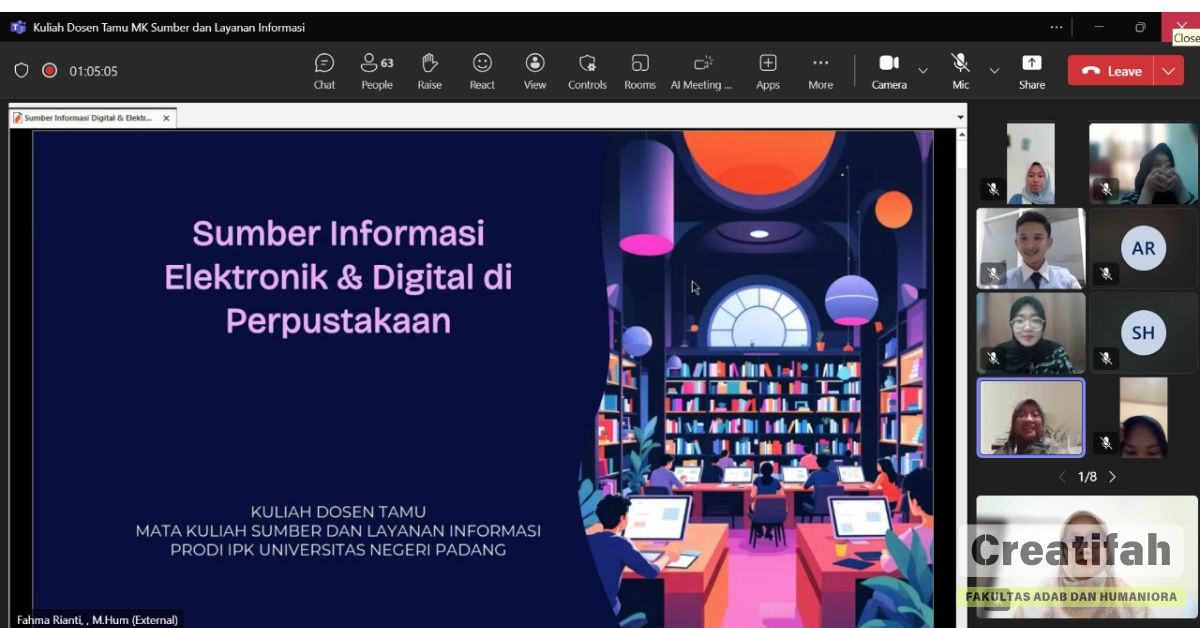The width and height of the screenshot is (1200, 628).
Task: Open the Apps panel
Action: click(x=767, y=70)
